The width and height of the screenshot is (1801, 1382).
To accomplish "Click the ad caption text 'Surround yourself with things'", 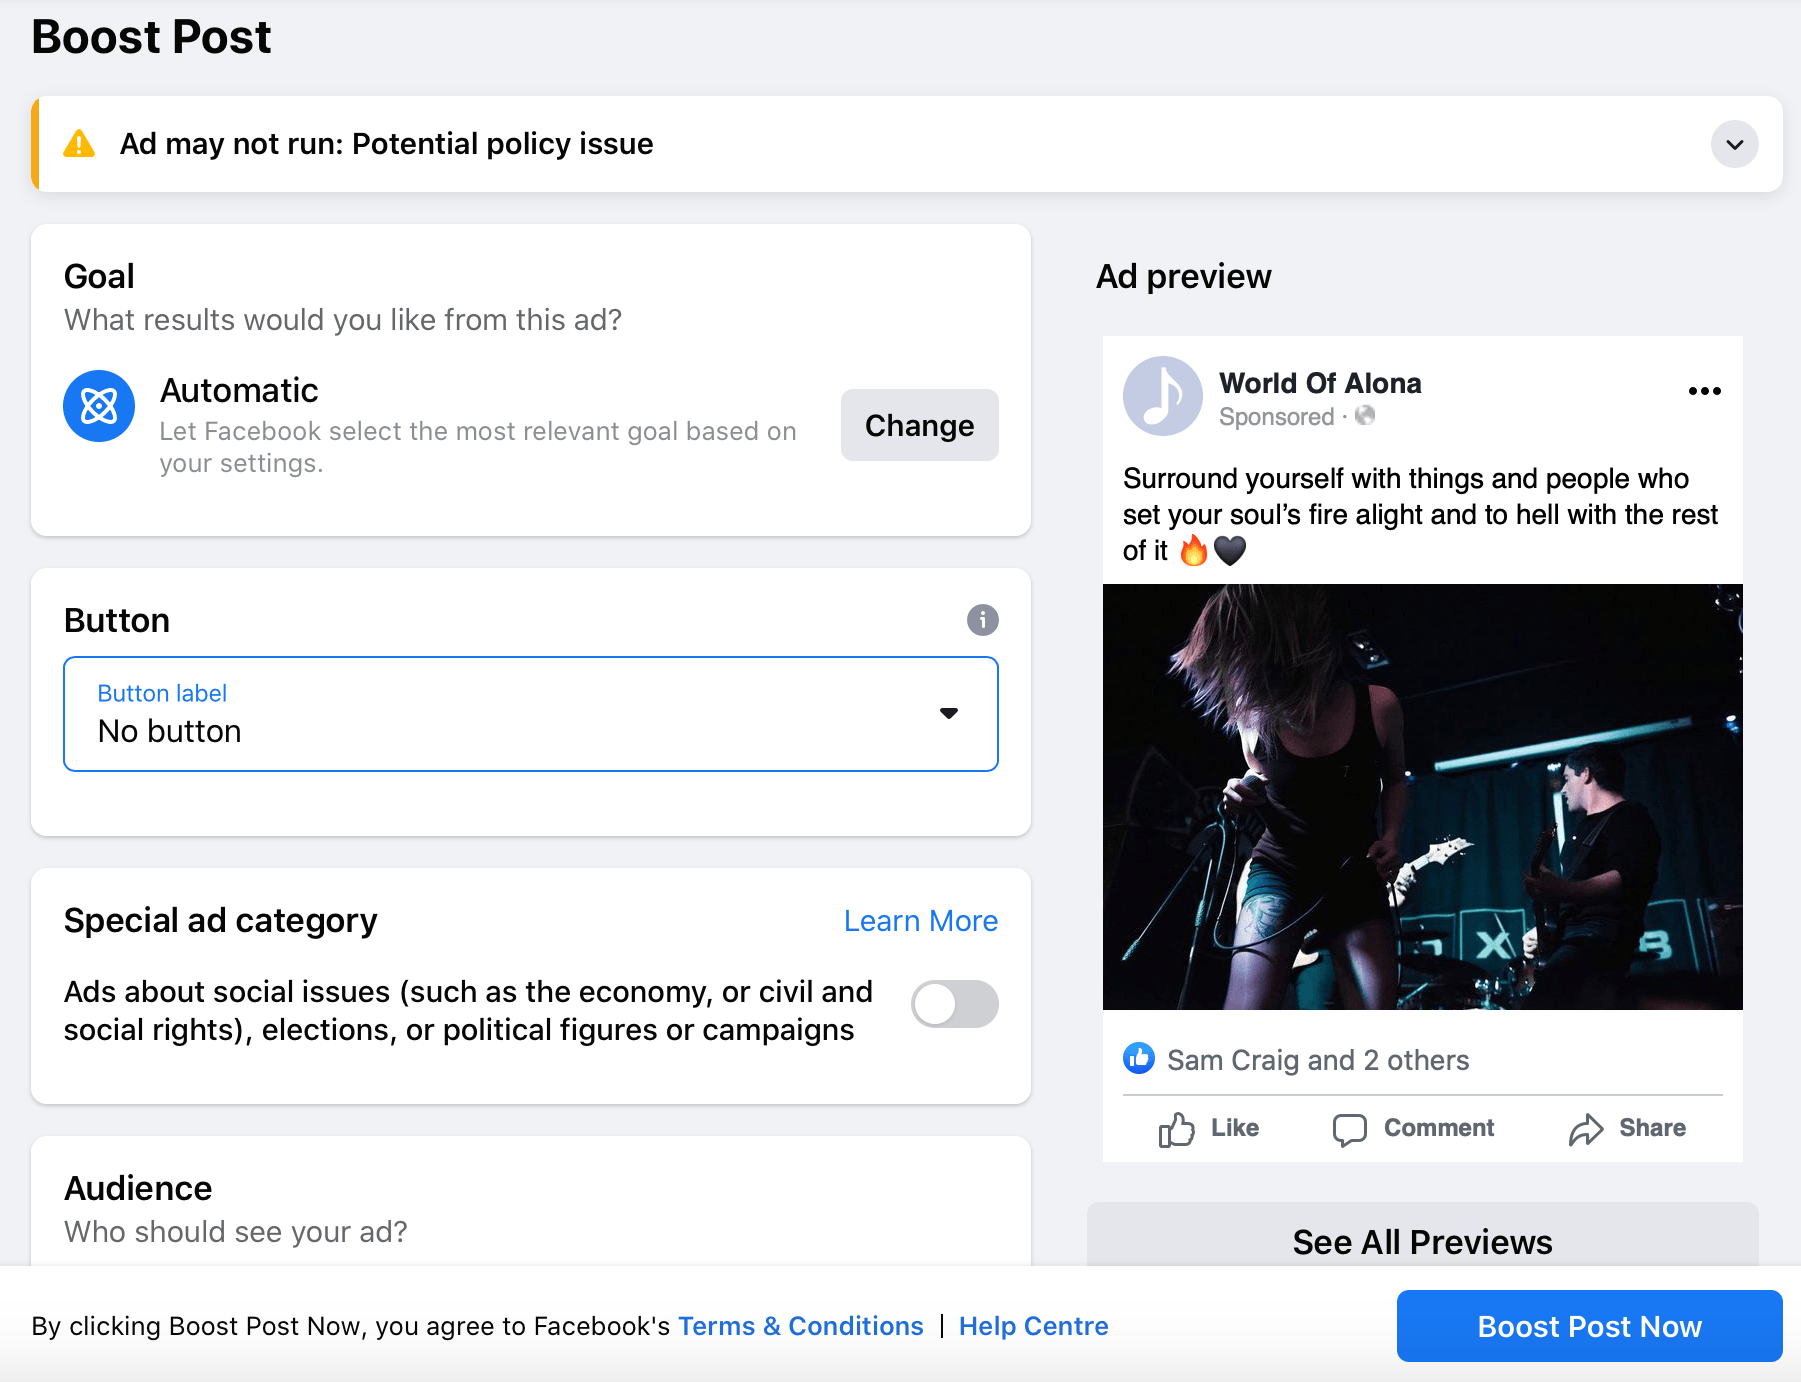I will click(1420, 514).
